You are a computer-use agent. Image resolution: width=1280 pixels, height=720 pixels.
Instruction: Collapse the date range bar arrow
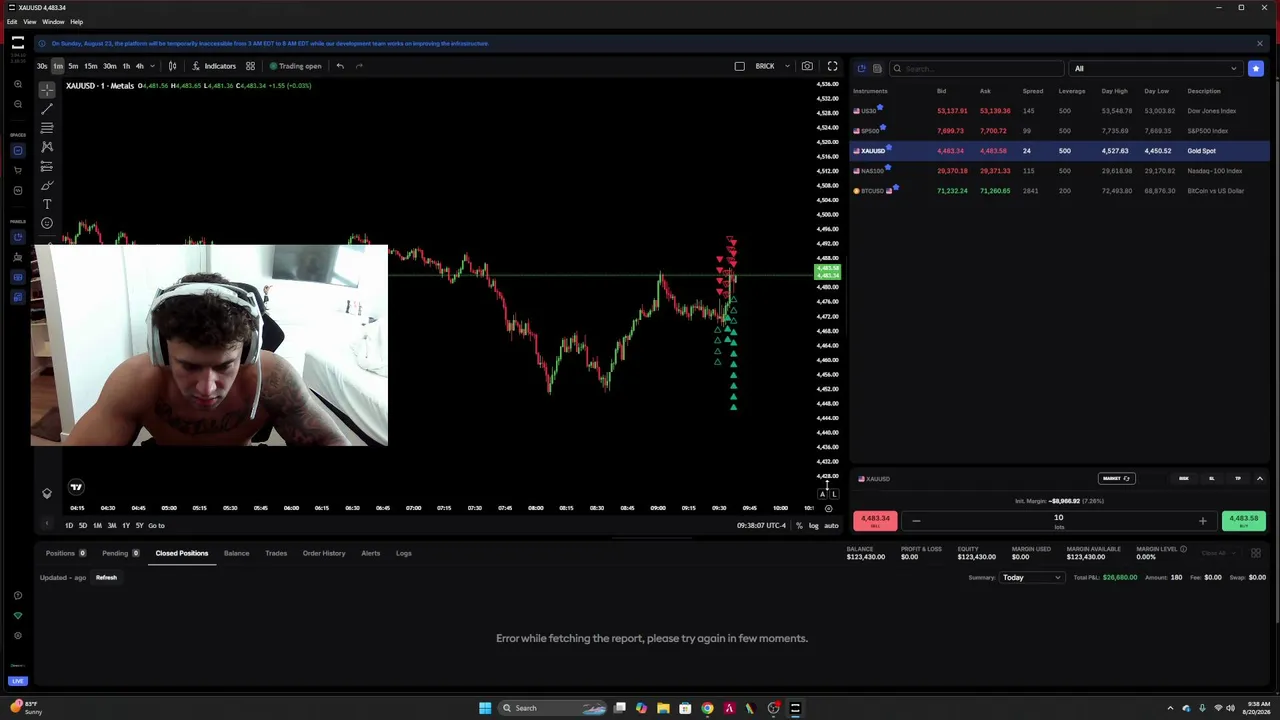[46, 525]
